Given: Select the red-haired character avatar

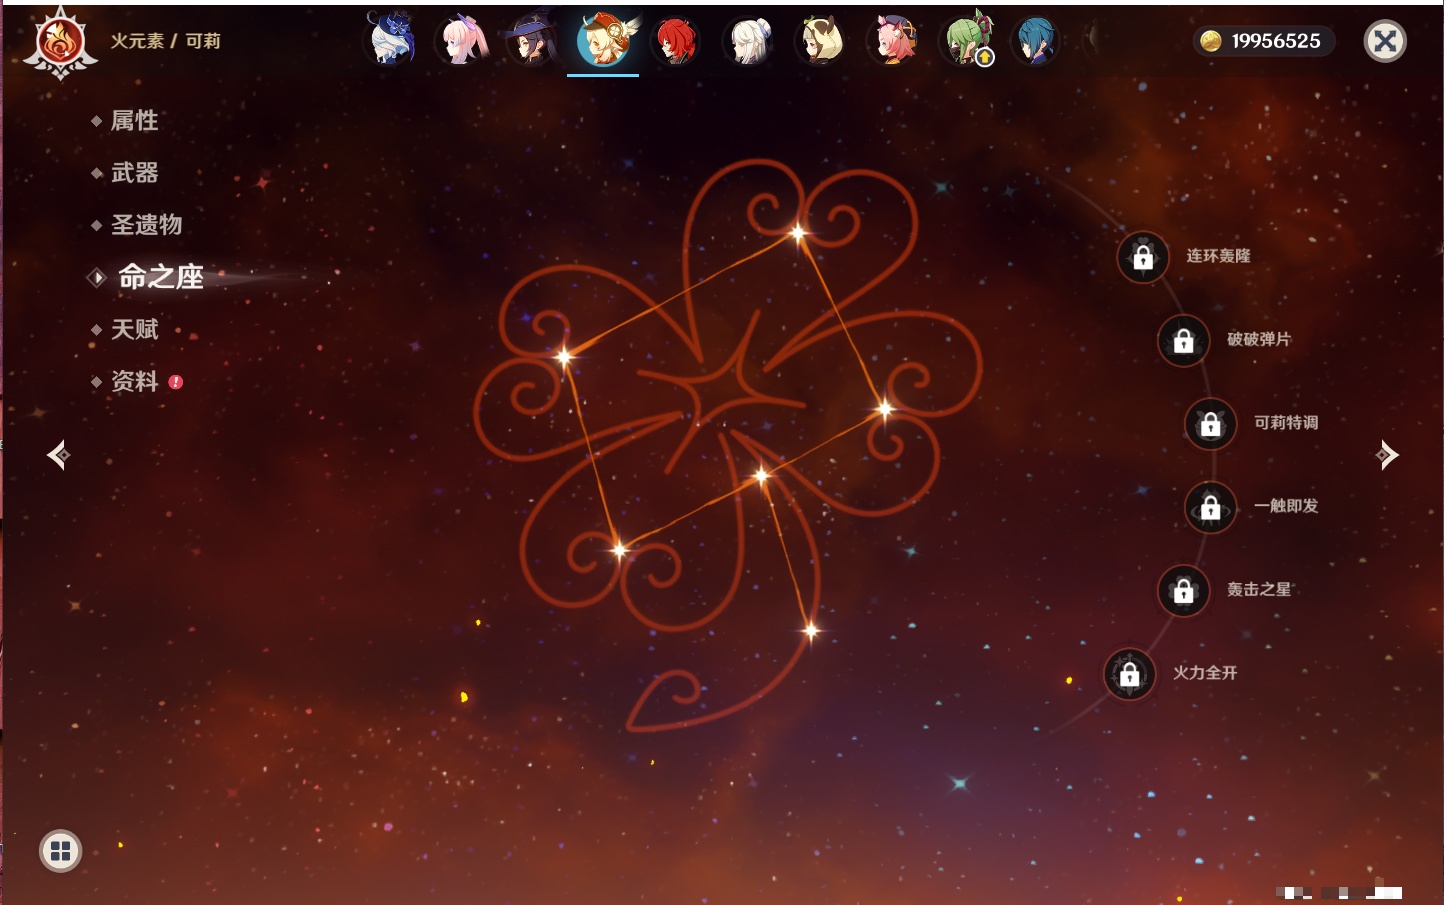Looking at the screenshot, I should [676, 40].
